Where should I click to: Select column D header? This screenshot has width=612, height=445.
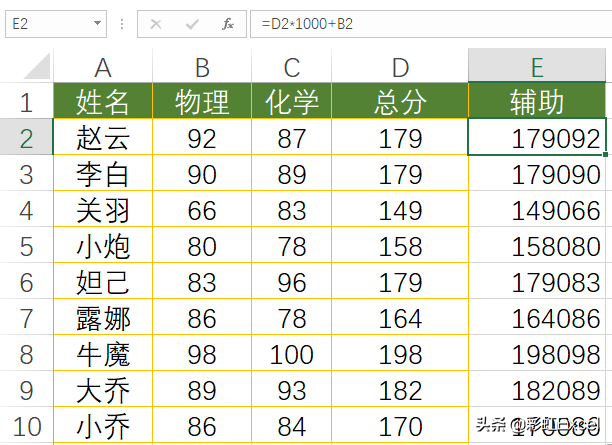coord(400,66)
